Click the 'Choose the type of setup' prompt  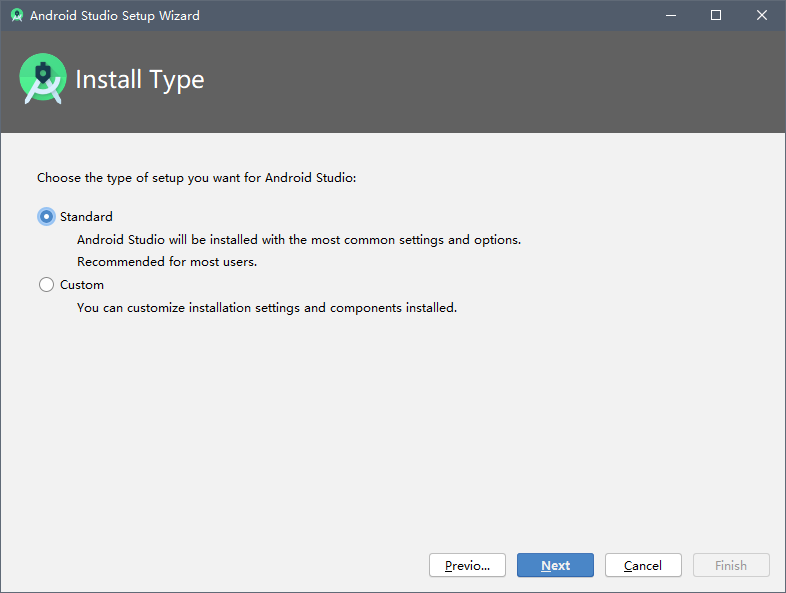(x=196, y=178)
